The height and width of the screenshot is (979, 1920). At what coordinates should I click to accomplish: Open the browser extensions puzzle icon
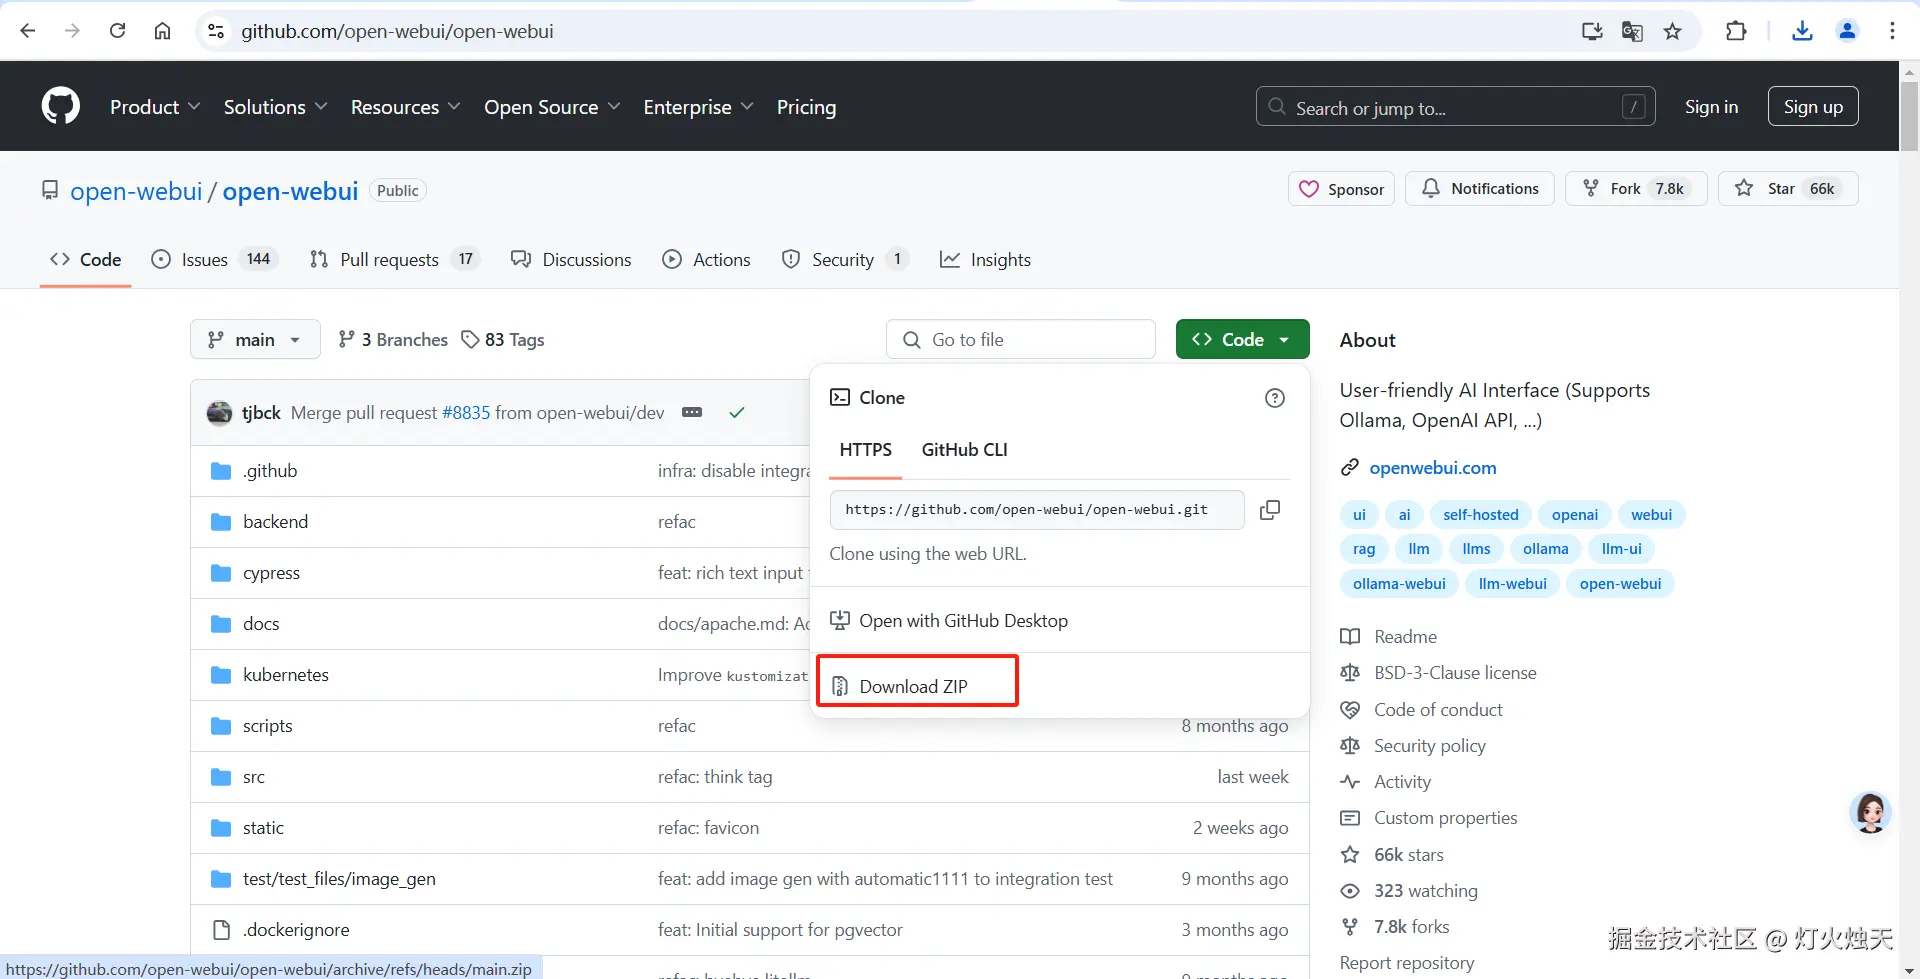coord(1736,31)
